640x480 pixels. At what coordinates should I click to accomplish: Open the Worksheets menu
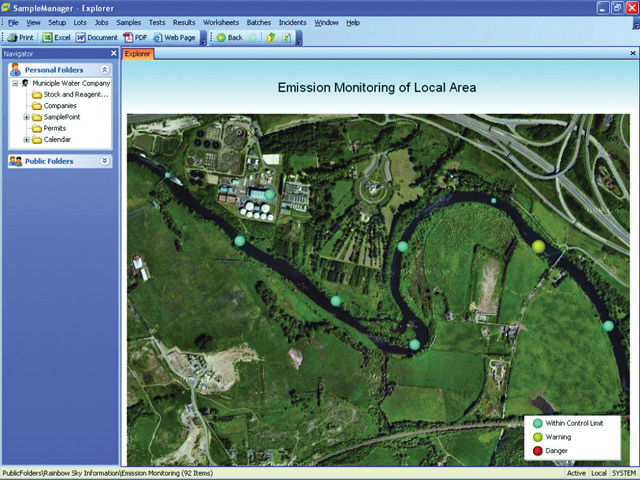coord(220,22)
